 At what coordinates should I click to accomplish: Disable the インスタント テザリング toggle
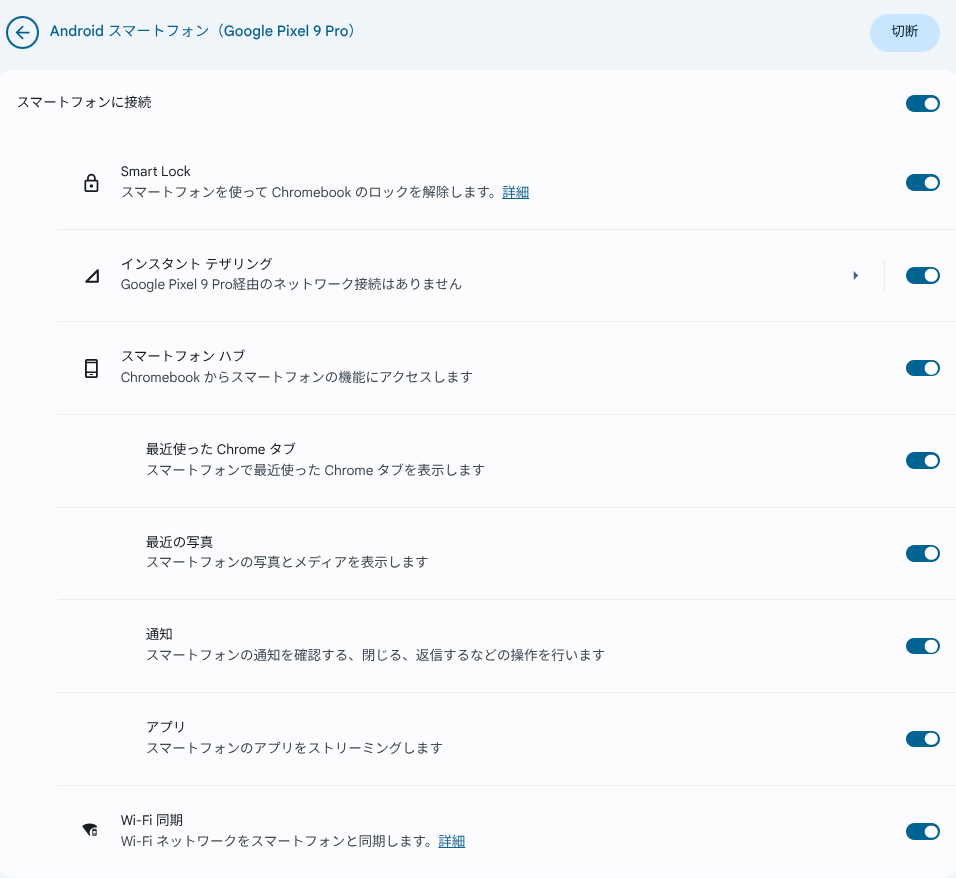point(922,276)
